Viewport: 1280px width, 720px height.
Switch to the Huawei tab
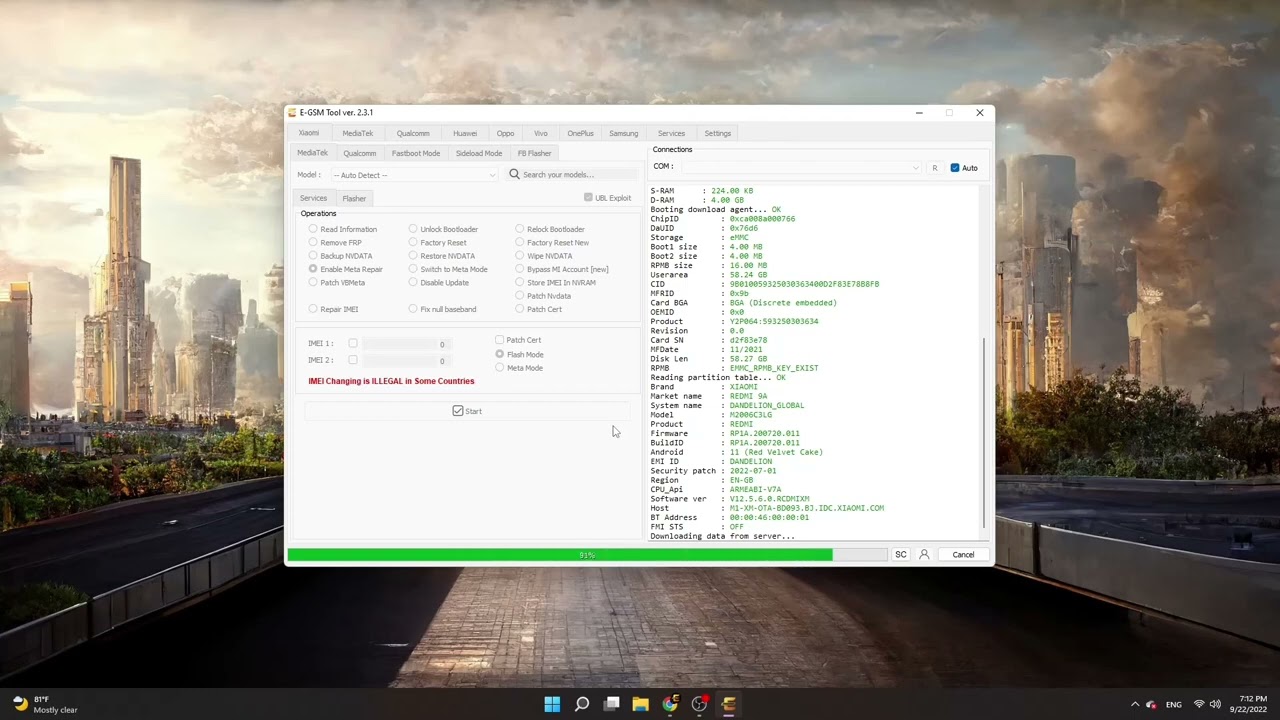coord(465,133)
